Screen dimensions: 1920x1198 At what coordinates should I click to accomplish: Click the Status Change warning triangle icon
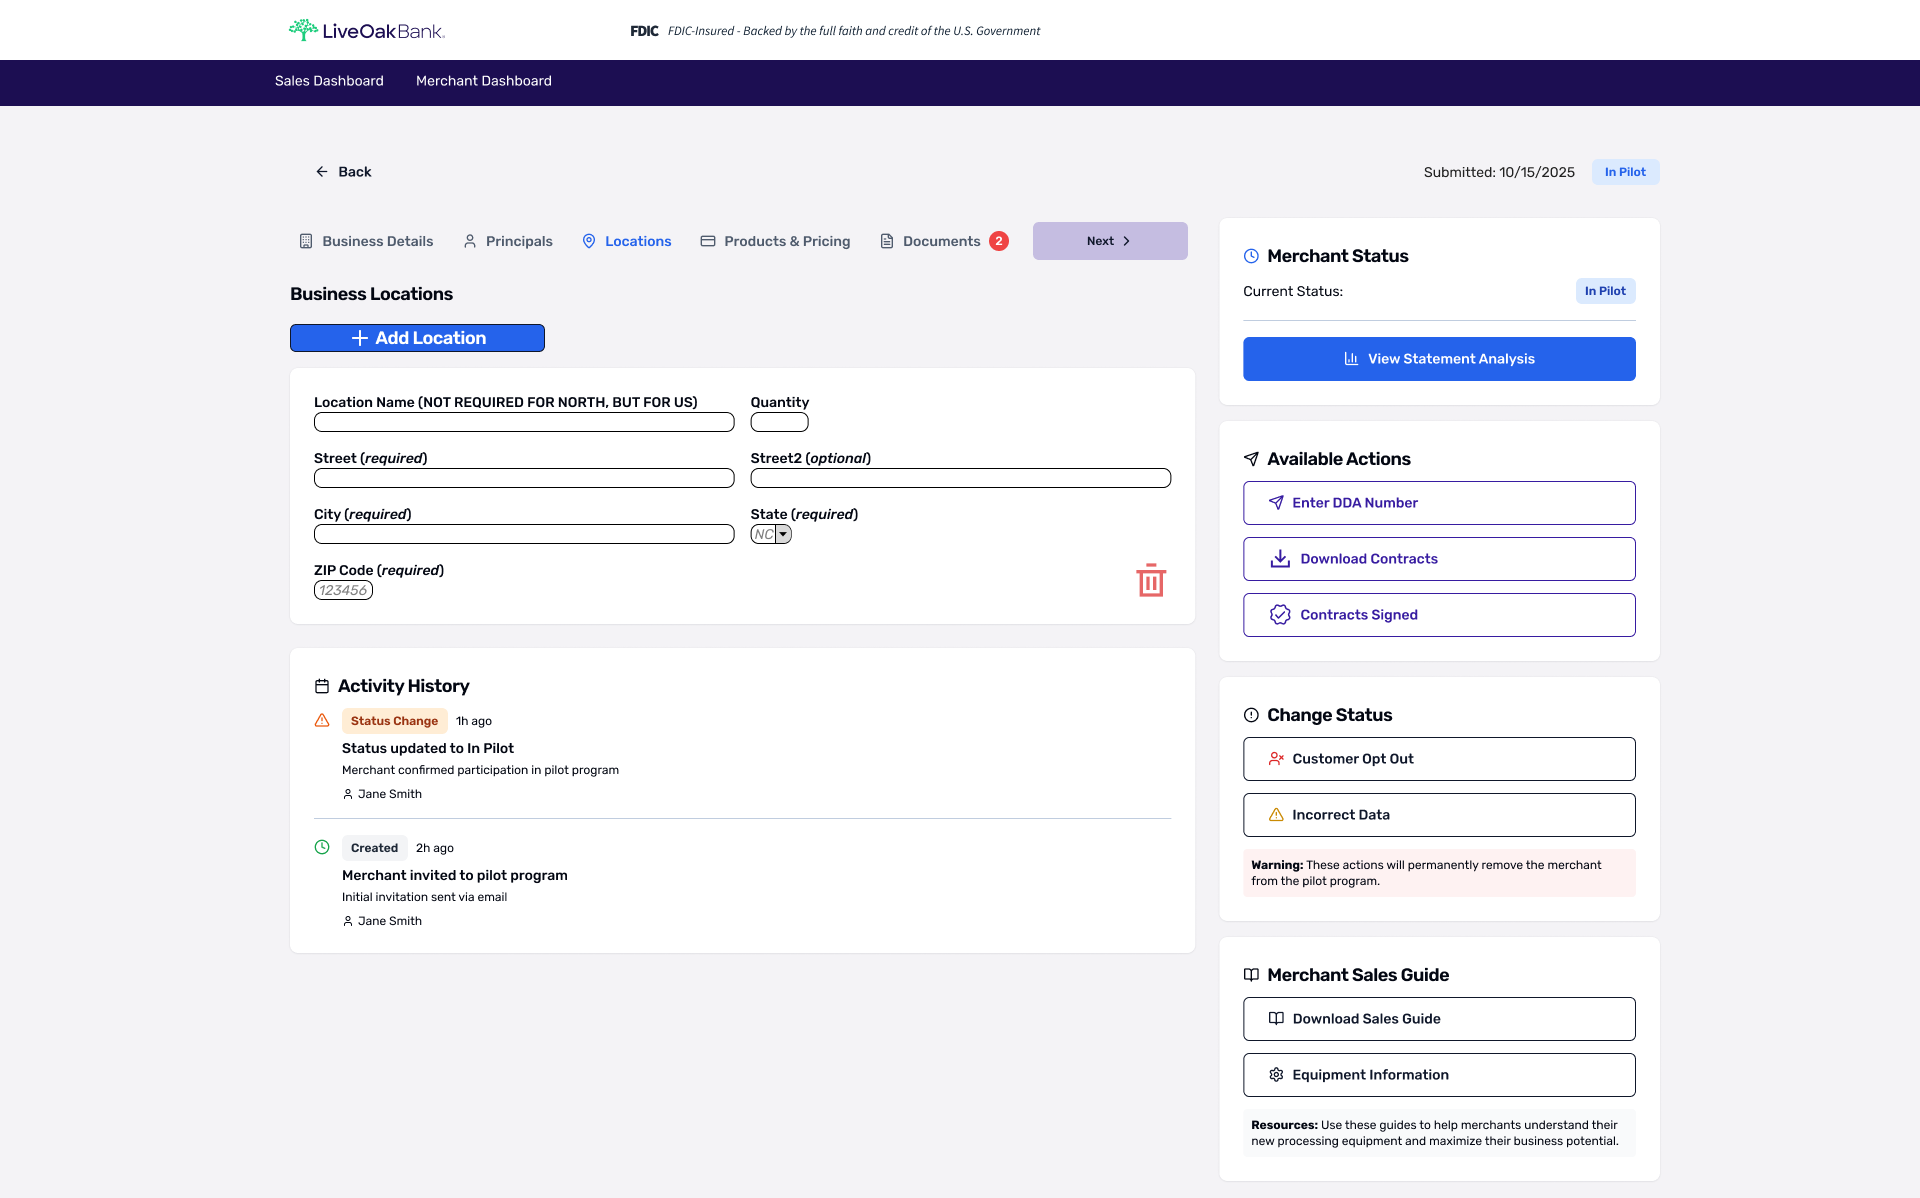tap(322, 720)
